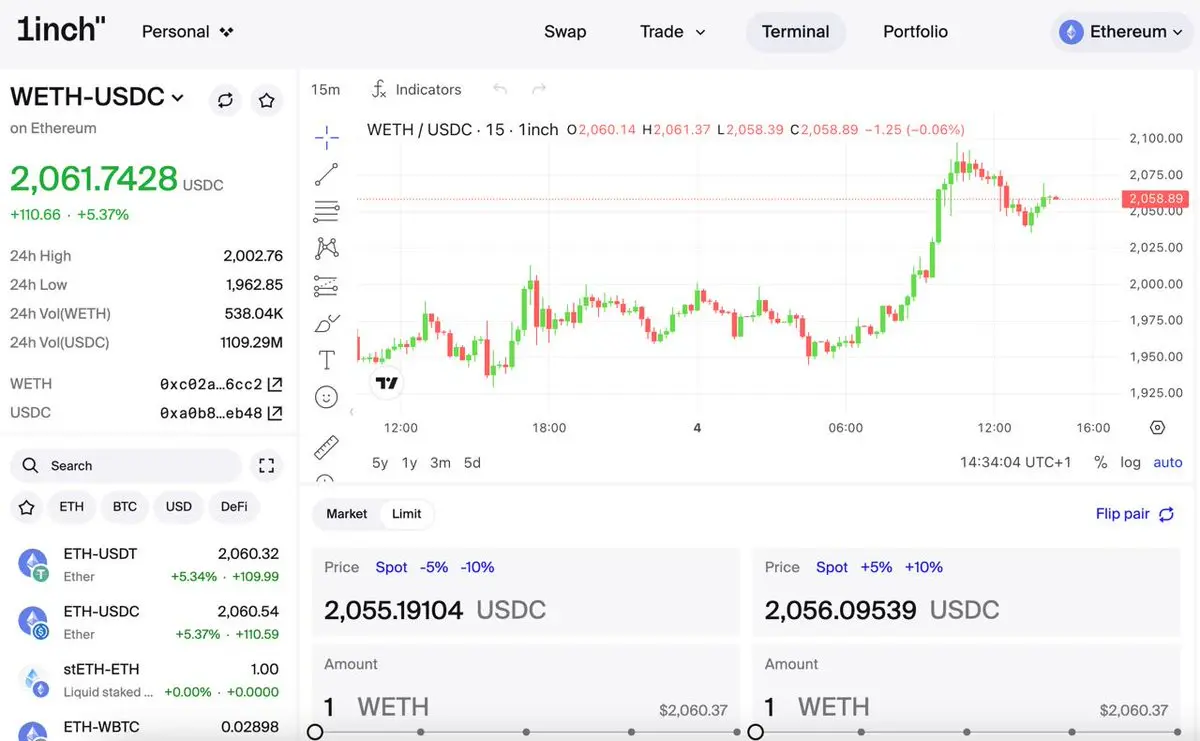Click the ETH-USDT token pair icon
The height and width of the screenshot is (741, 1200).
coord(34,564)
